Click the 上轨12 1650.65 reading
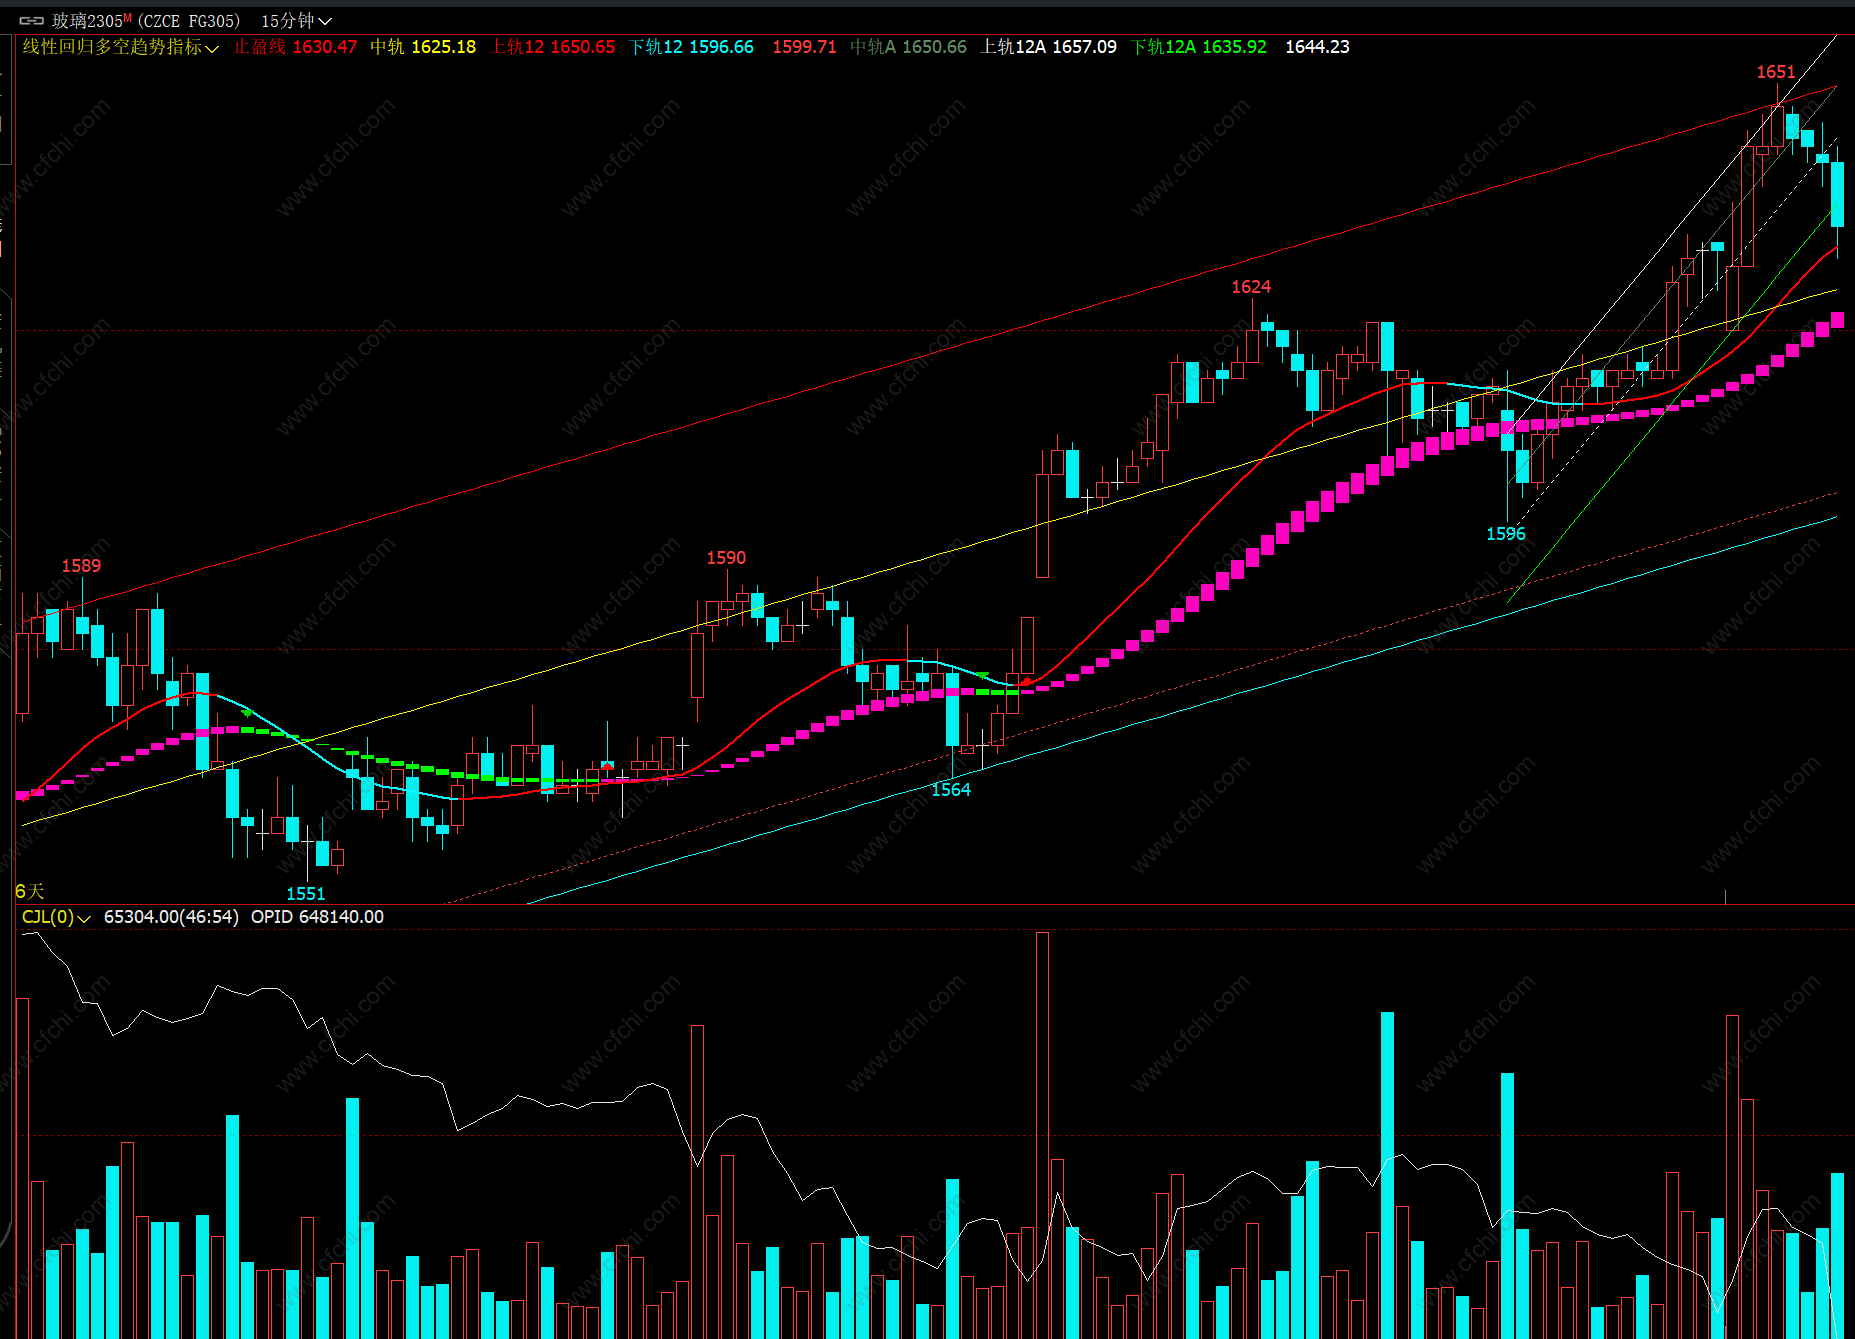 coord(553,47)
